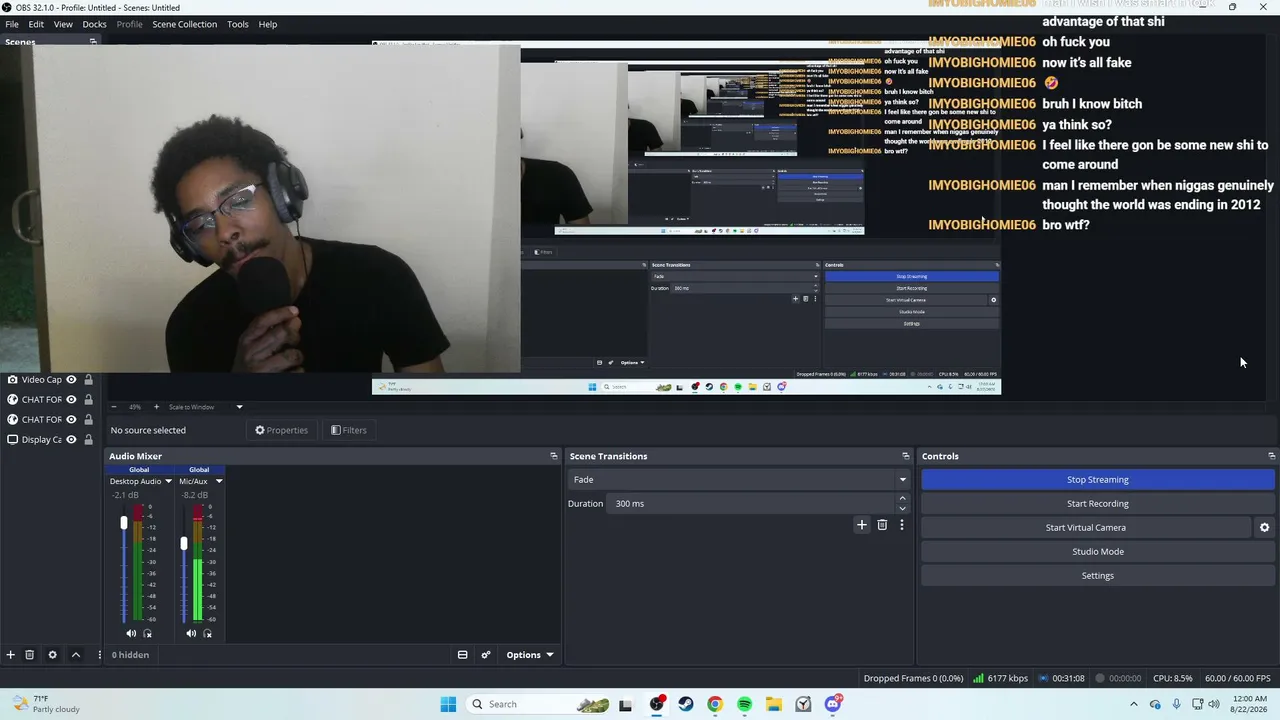Unlock the first CHAT FOR source
The width and height of the screenshot is (1280, 720).
click(x=88, y=400)
